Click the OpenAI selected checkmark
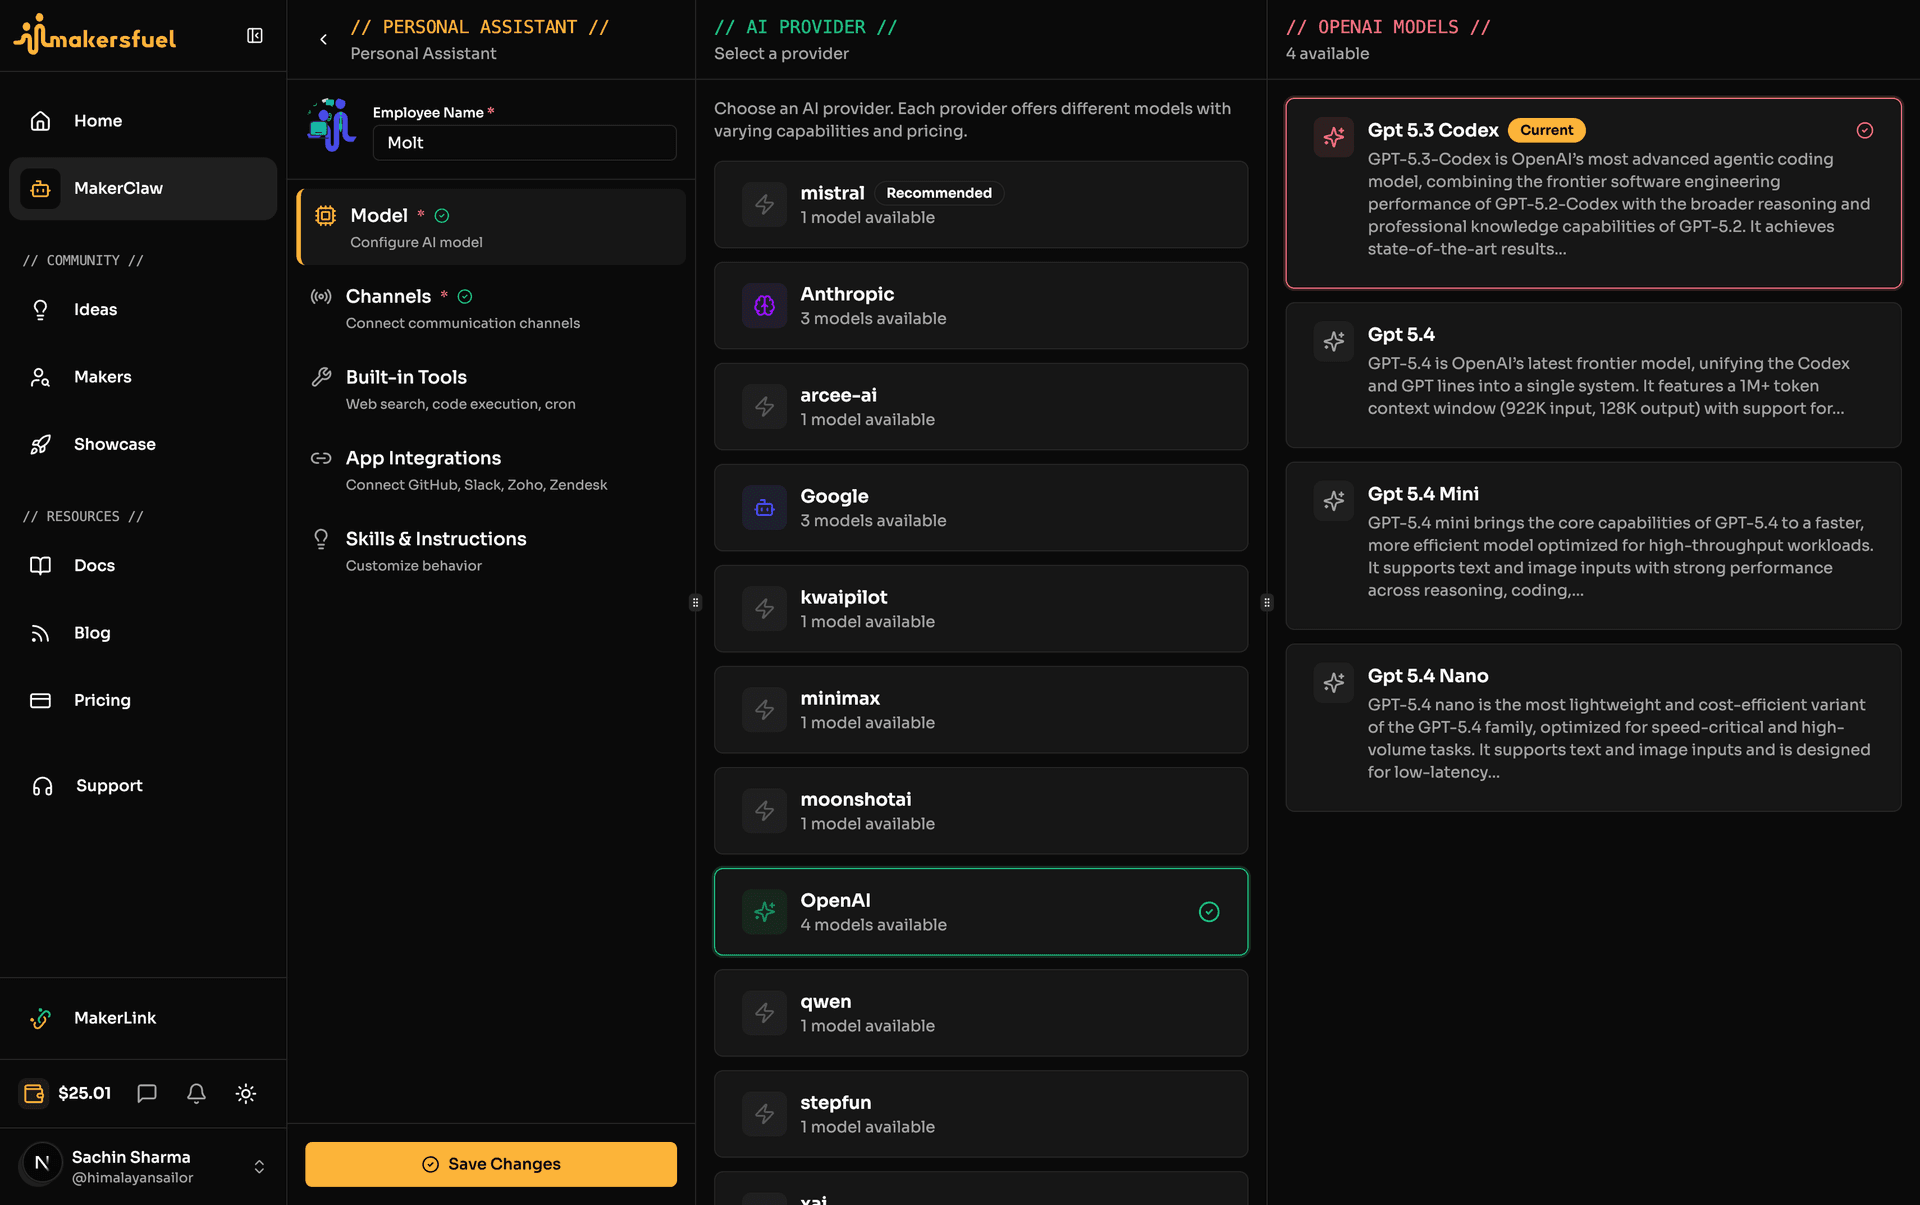Viewport: 1920px width, 1205px height. tap(1209, 912)
